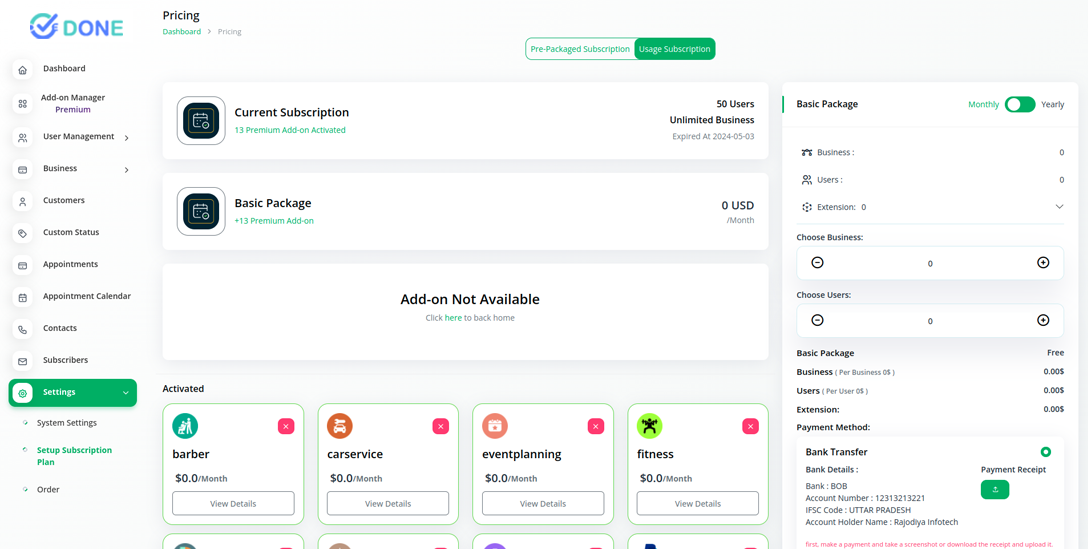
Task: Expand the Extension chevron in Basic Package
Action: [1060, 207]
